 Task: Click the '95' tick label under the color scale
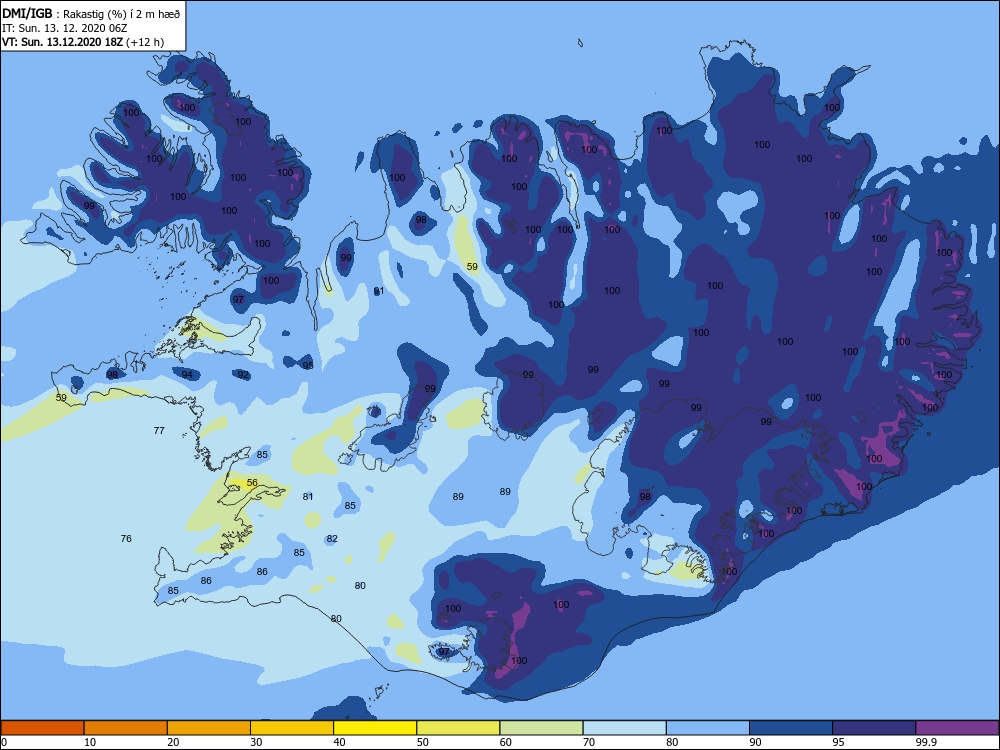(839, 742)
